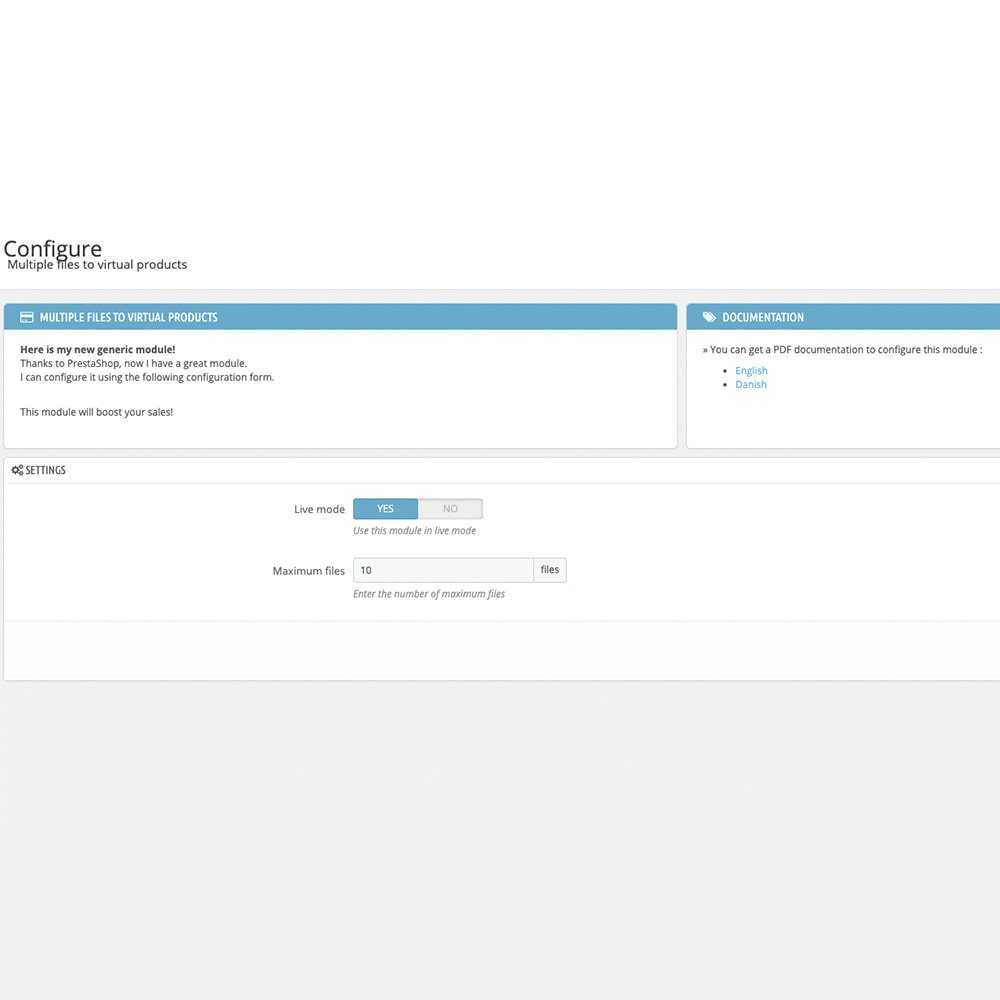The image size is (1000, 1000).
Task: Click 'Use this module in live mode' hint
Action: point(415,531)
